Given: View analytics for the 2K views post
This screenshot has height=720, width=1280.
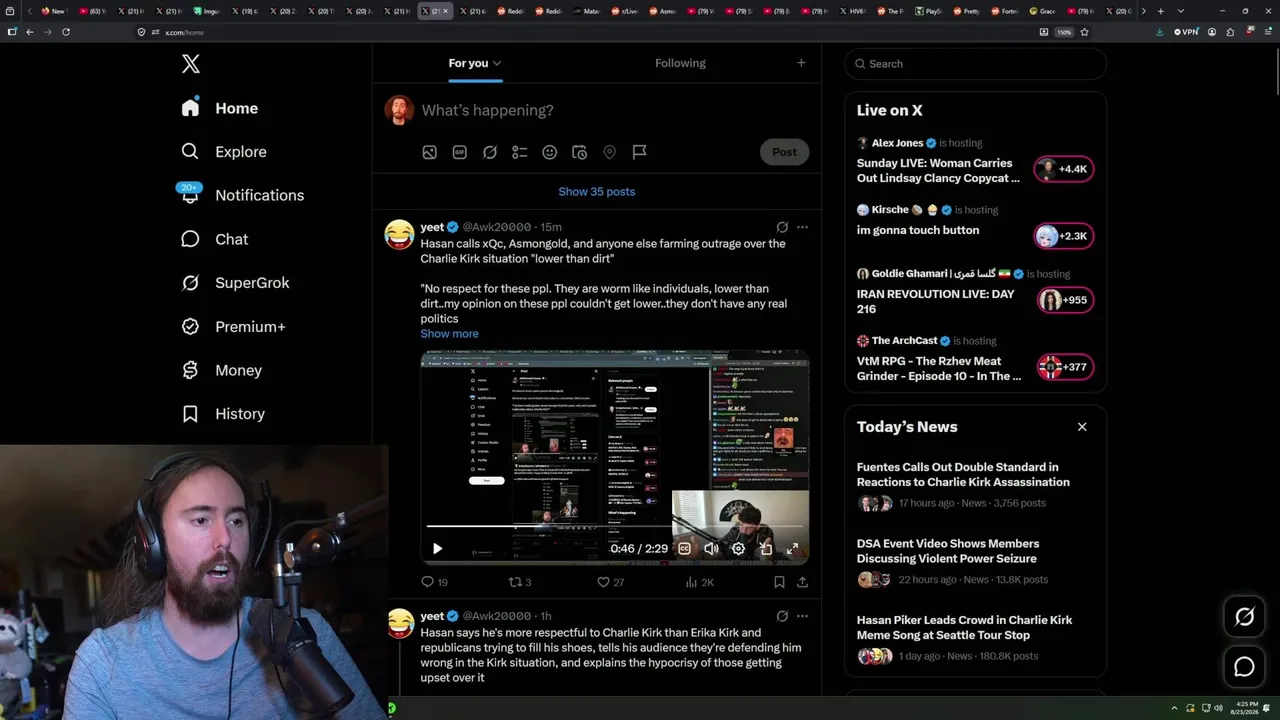Looking at the screenshot, I should tap(700, 582).
